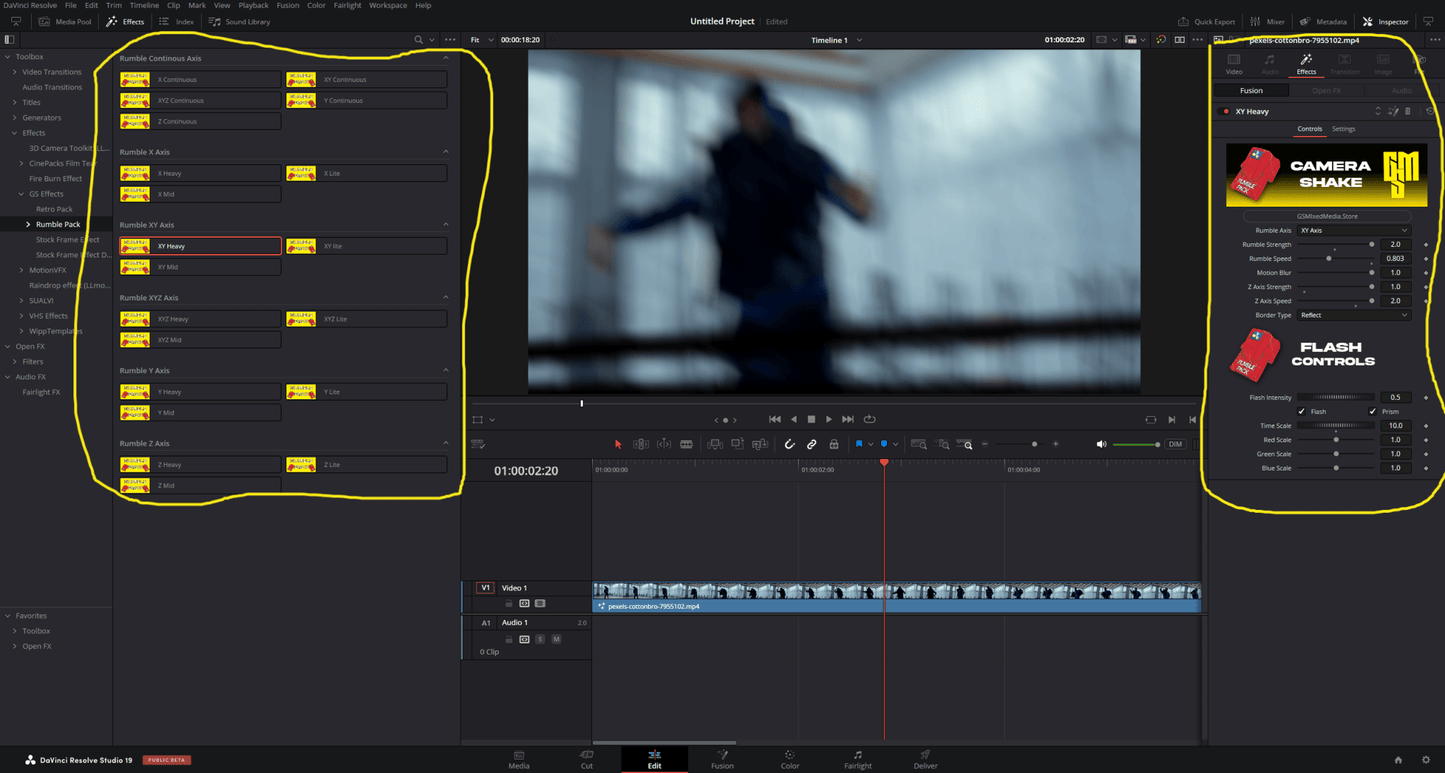The height and width of the screenshot is (773, 1445).
Task: Enable linked selection in timeline toolbar
Action: tap(812, 444)
